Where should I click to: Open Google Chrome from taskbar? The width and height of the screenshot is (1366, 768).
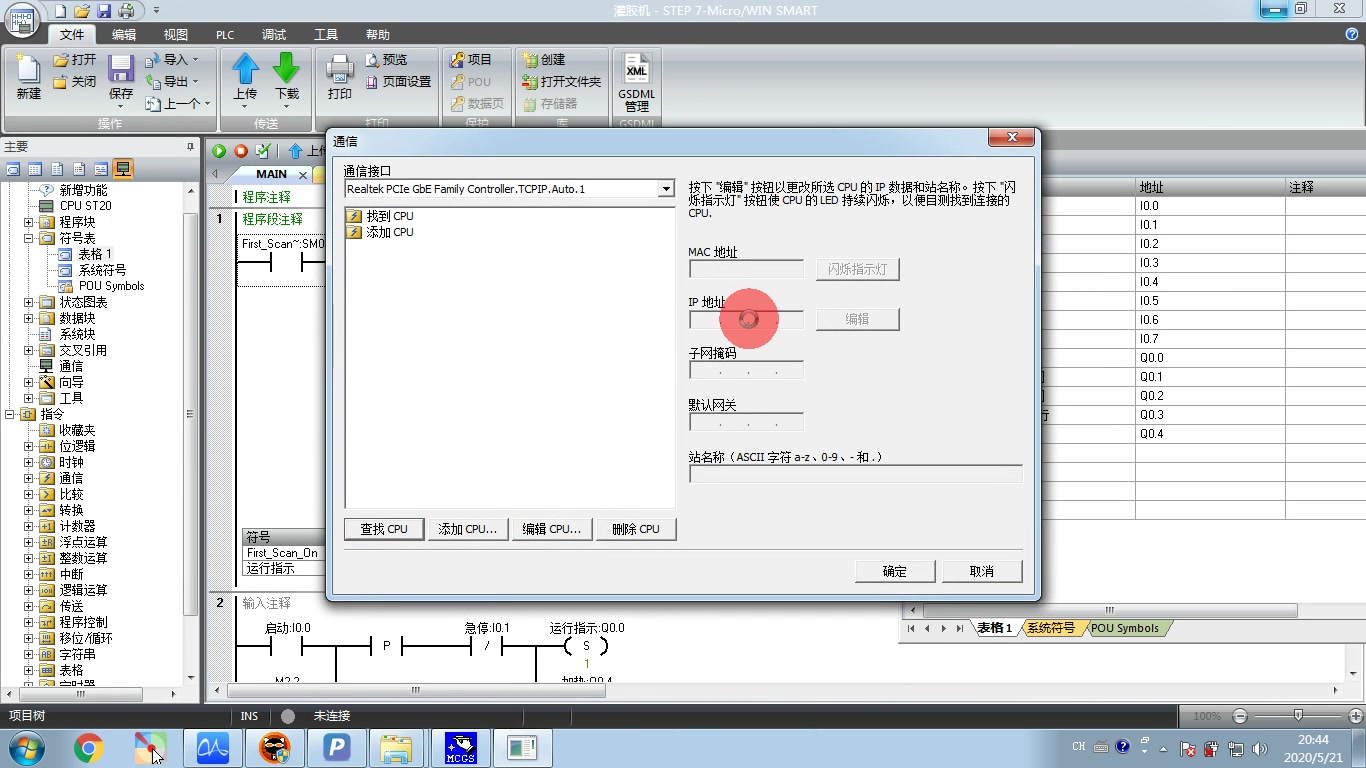(88, 748)
